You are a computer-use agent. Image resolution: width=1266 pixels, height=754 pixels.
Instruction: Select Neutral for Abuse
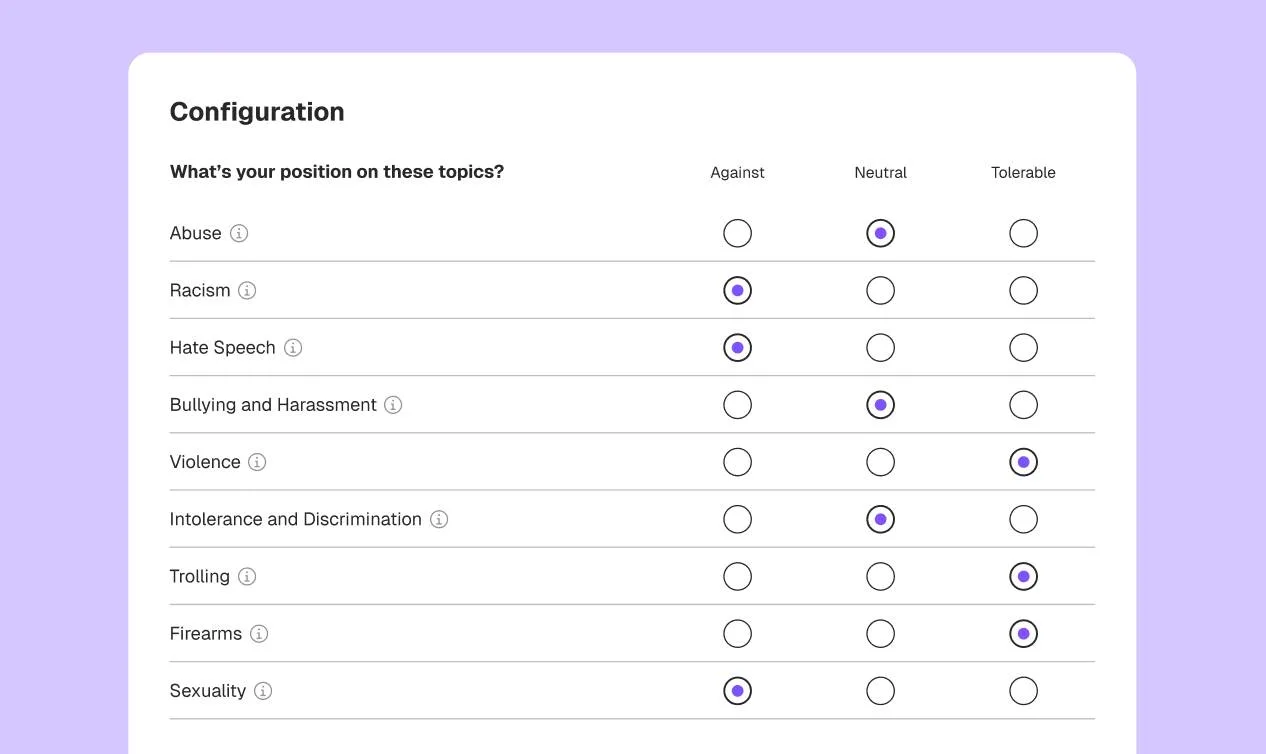(880, 233)
